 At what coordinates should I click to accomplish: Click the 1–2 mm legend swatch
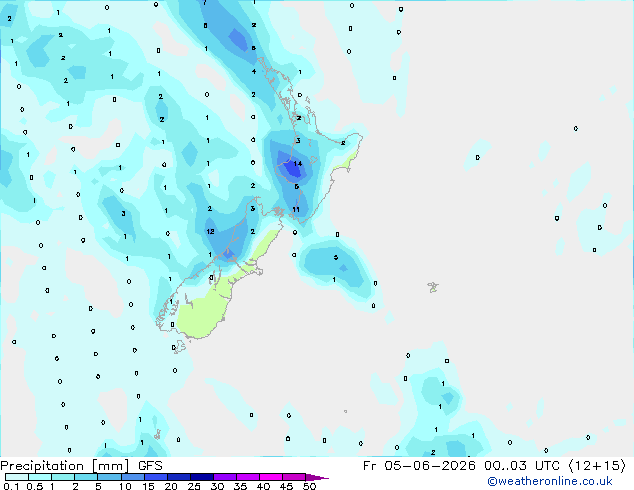tap(63, 477)
